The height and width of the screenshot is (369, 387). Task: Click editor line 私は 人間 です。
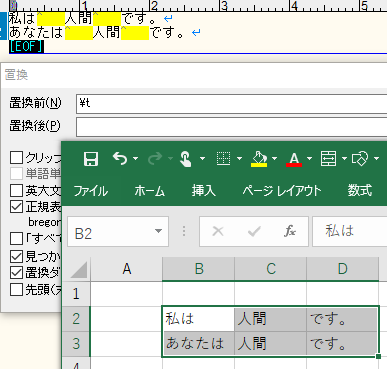[x=83, y=18]
